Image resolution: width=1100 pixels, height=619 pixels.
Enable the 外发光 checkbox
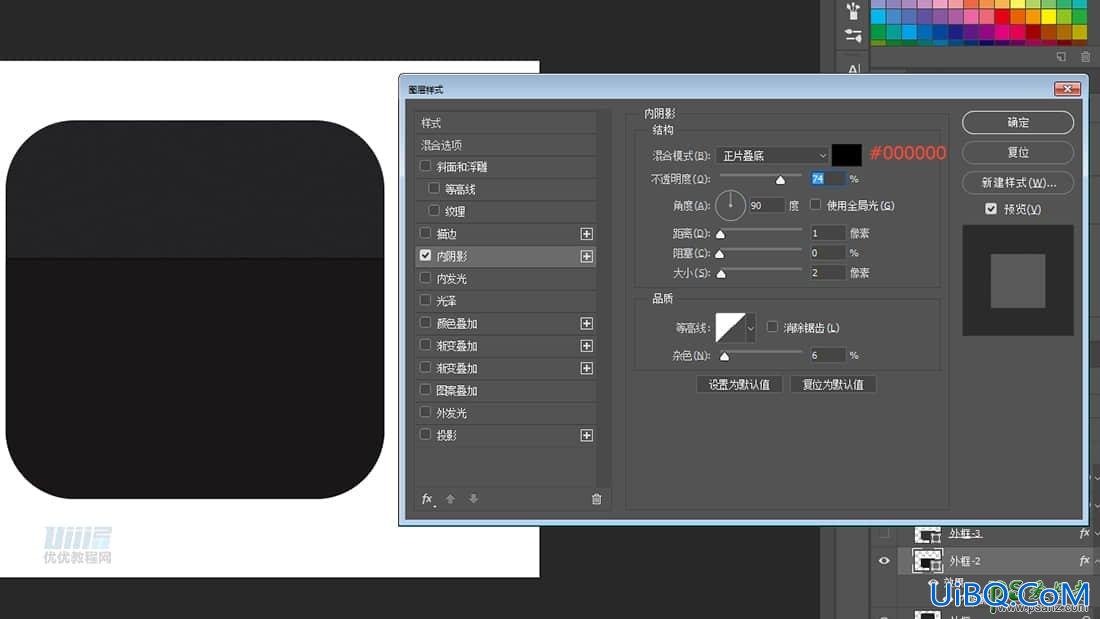click(x=425, y=413)
